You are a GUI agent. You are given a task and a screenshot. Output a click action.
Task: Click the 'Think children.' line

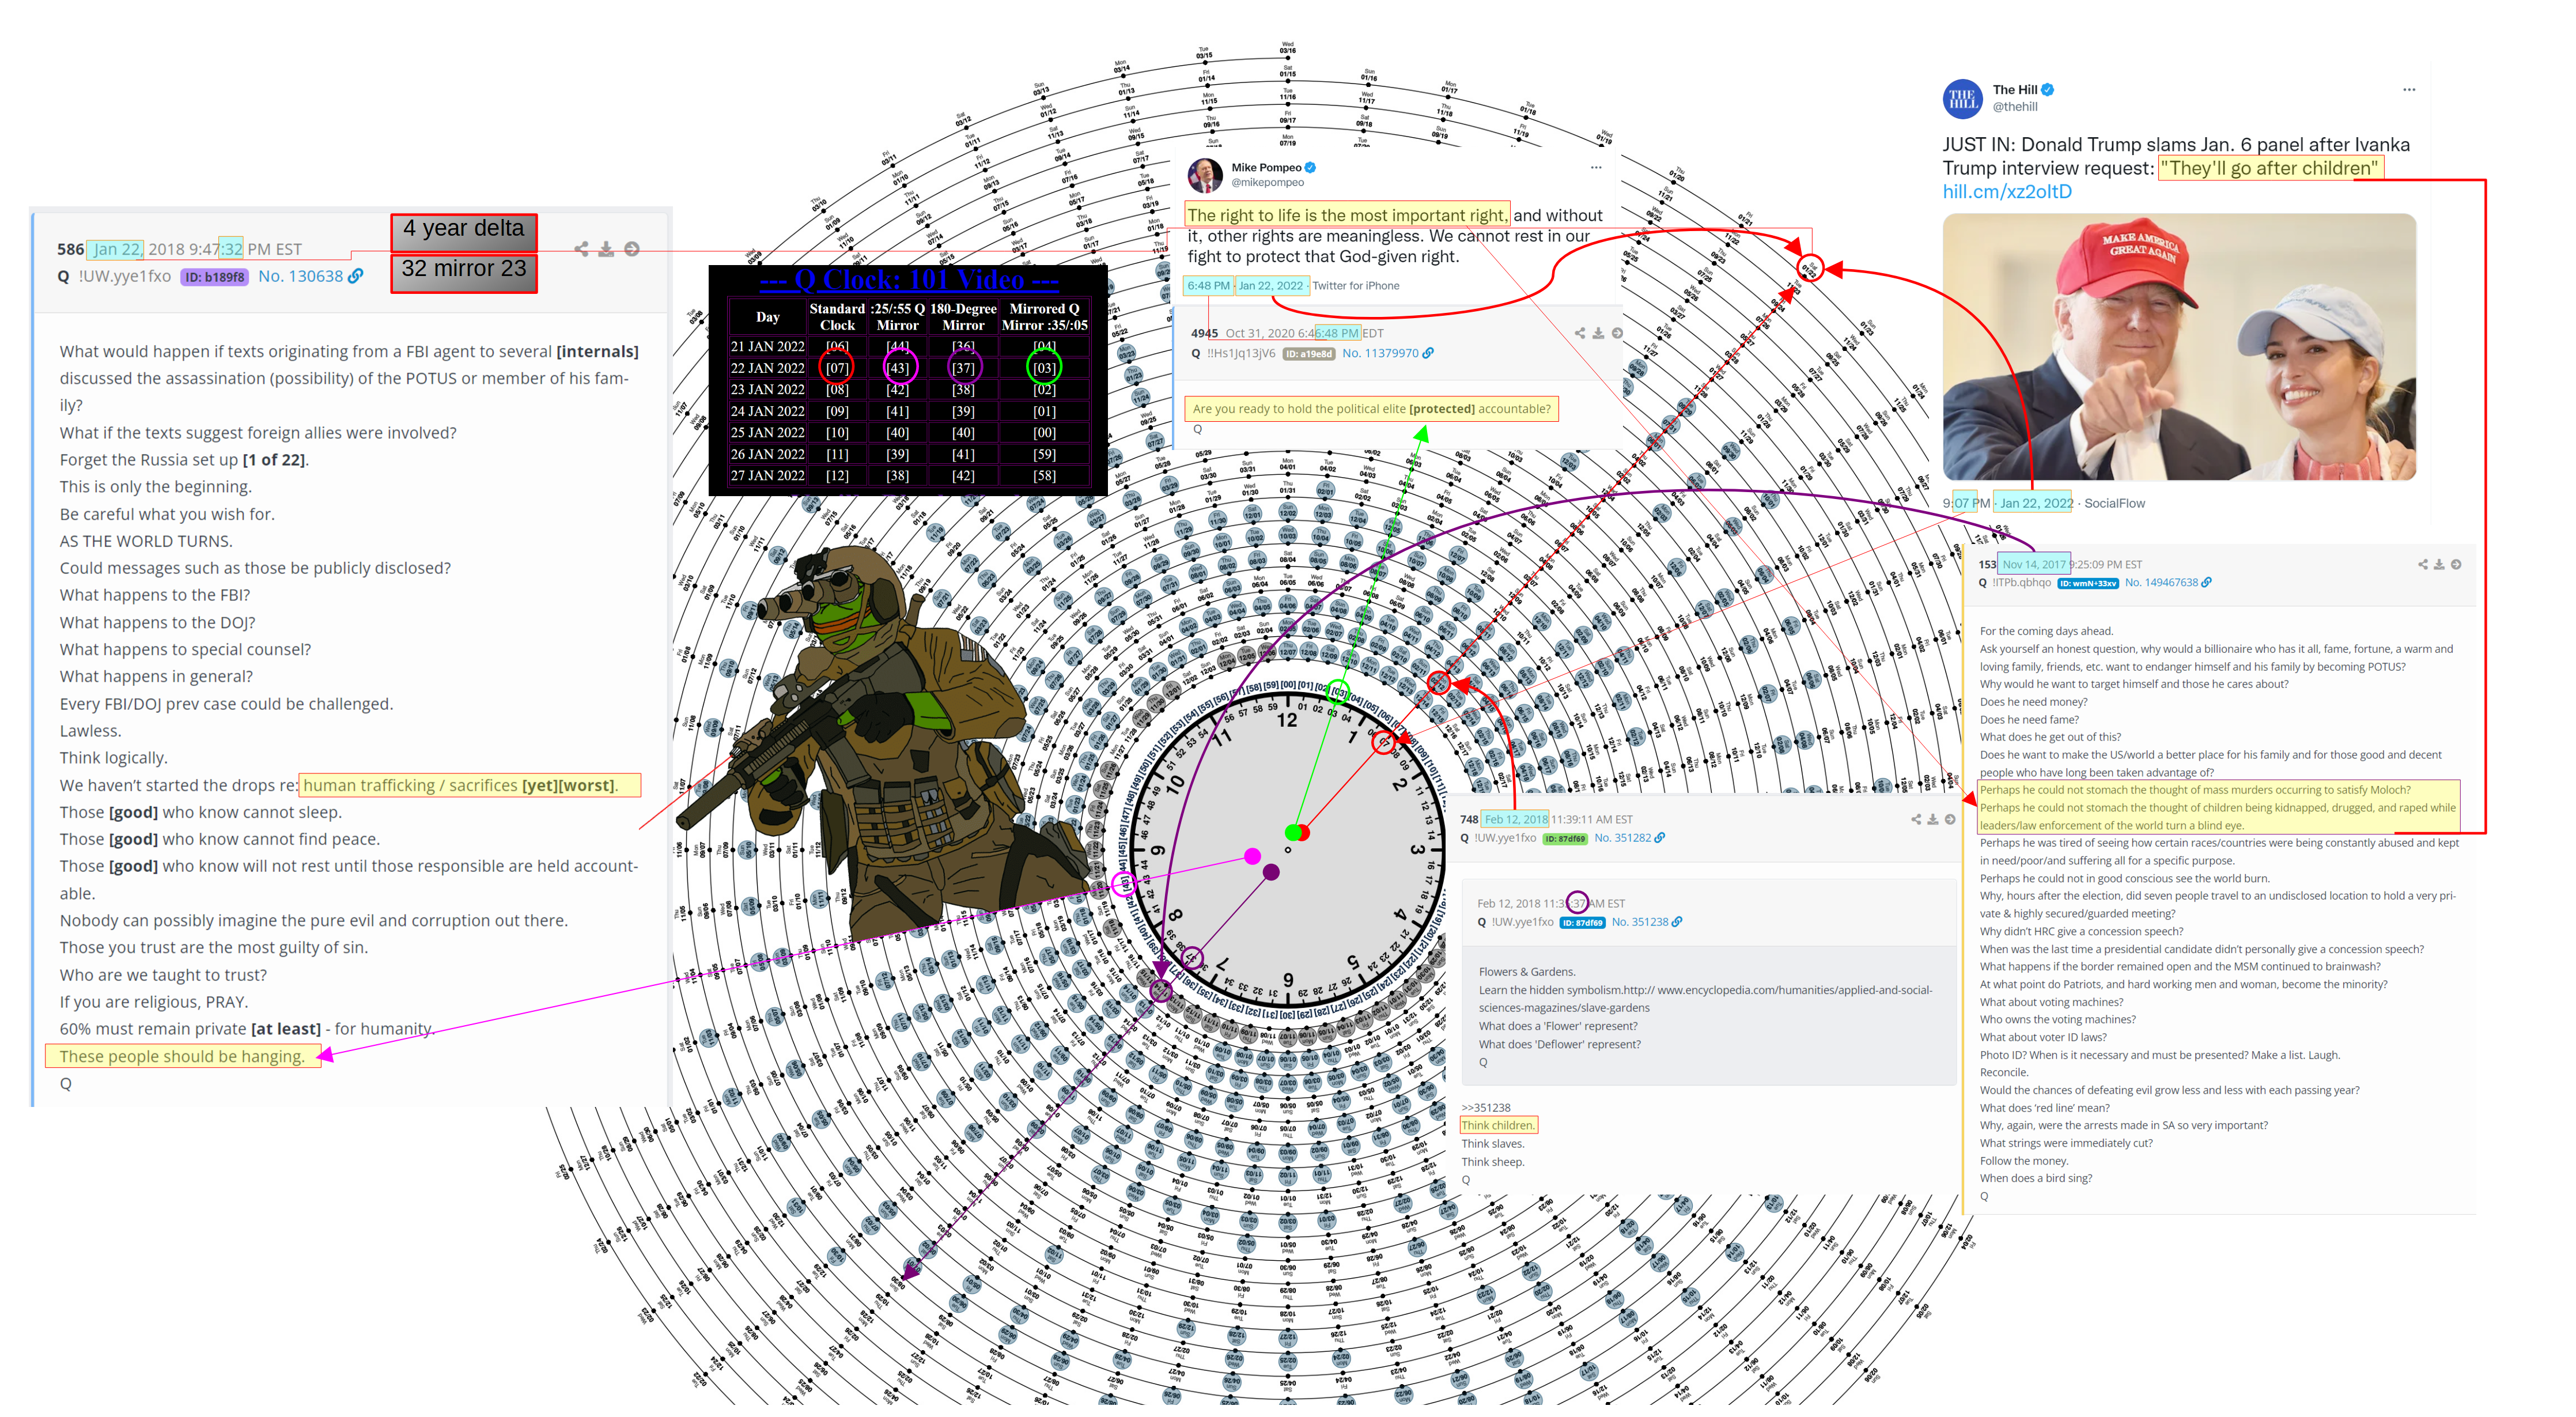tap(1498, 1125)
